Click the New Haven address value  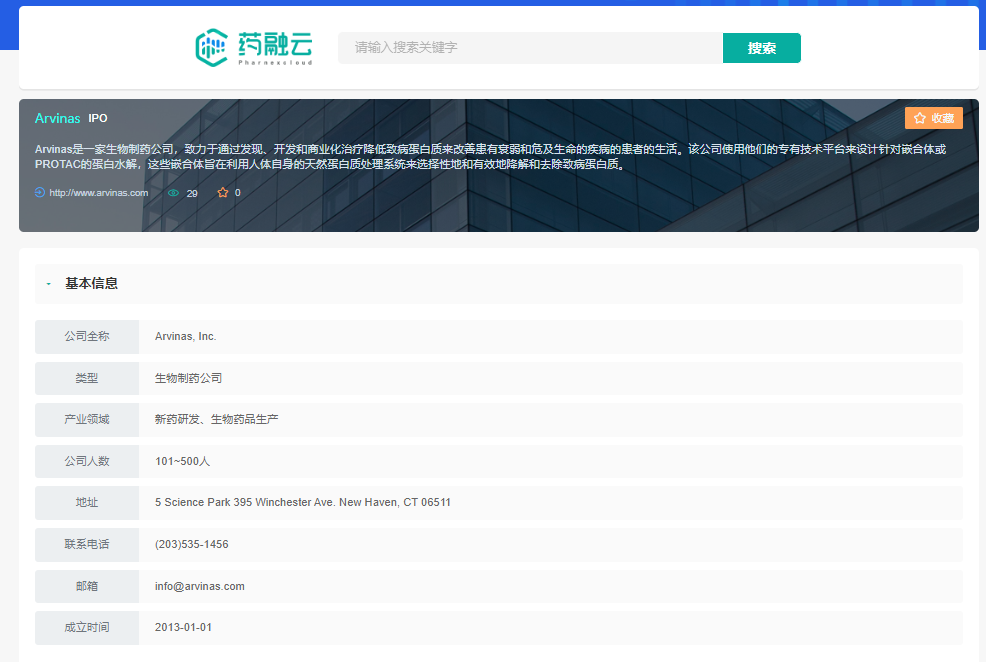click(x=302, y=502)
